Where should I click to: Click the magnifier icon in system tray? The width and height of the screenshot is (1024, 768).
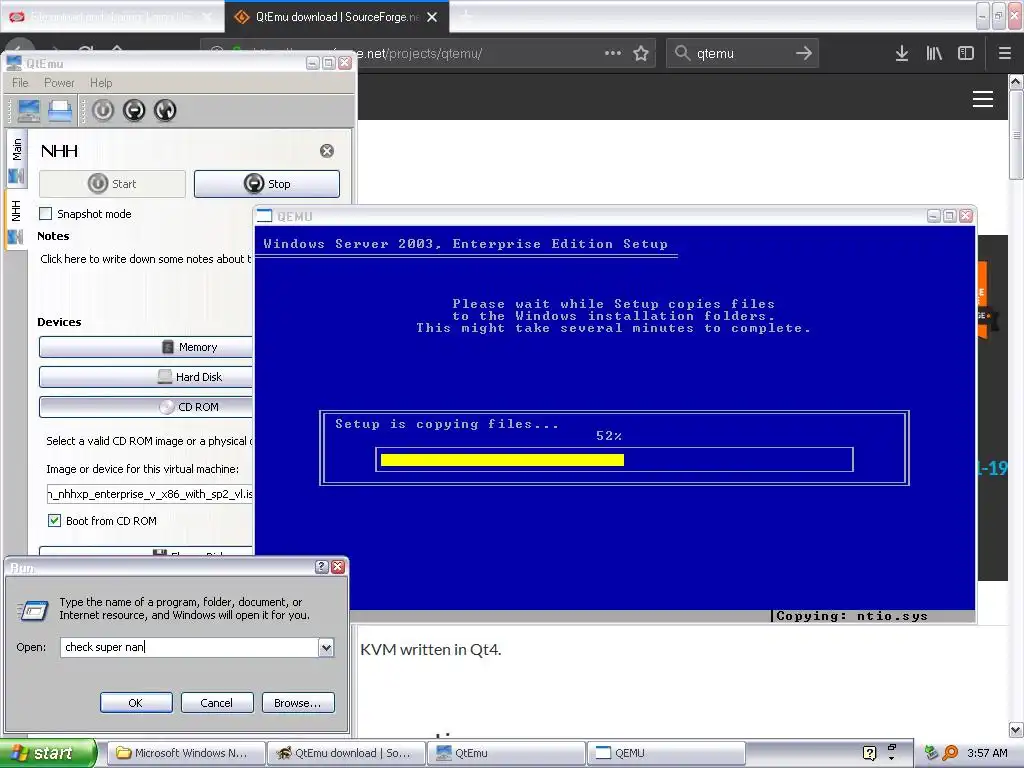pos(950,753)
